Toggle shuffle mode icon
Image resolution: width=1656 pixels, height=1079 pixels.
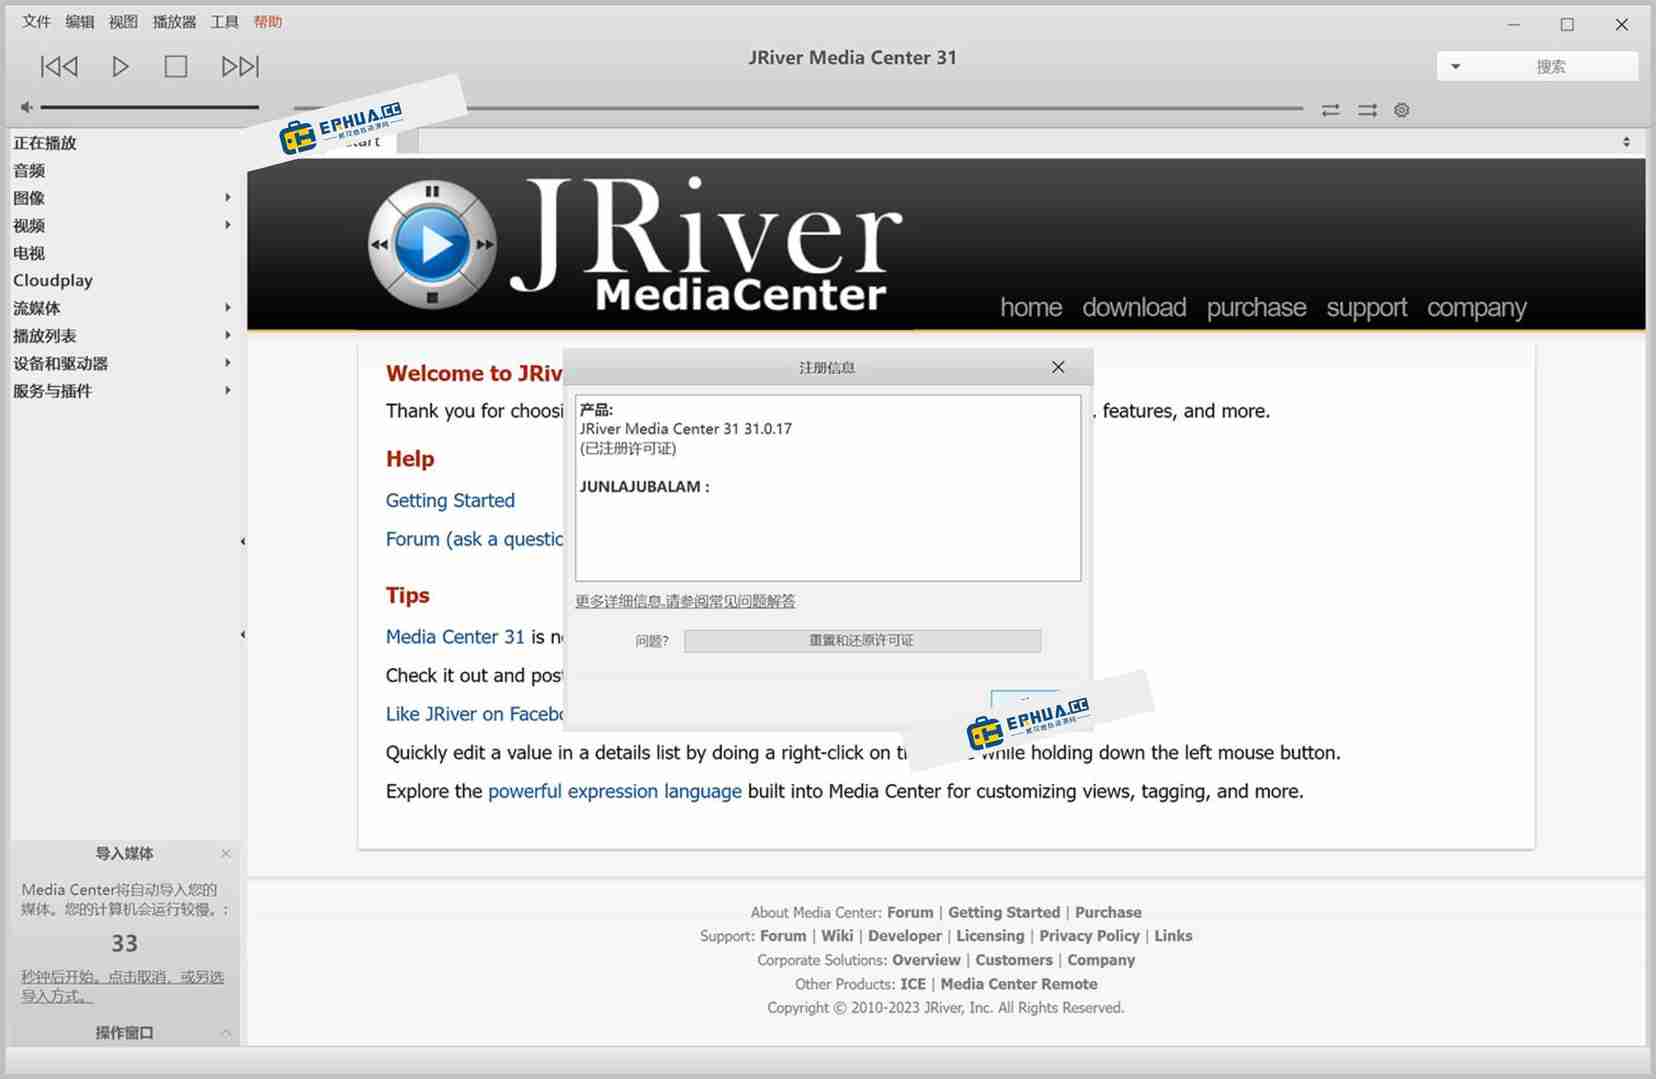[1367, 110]
